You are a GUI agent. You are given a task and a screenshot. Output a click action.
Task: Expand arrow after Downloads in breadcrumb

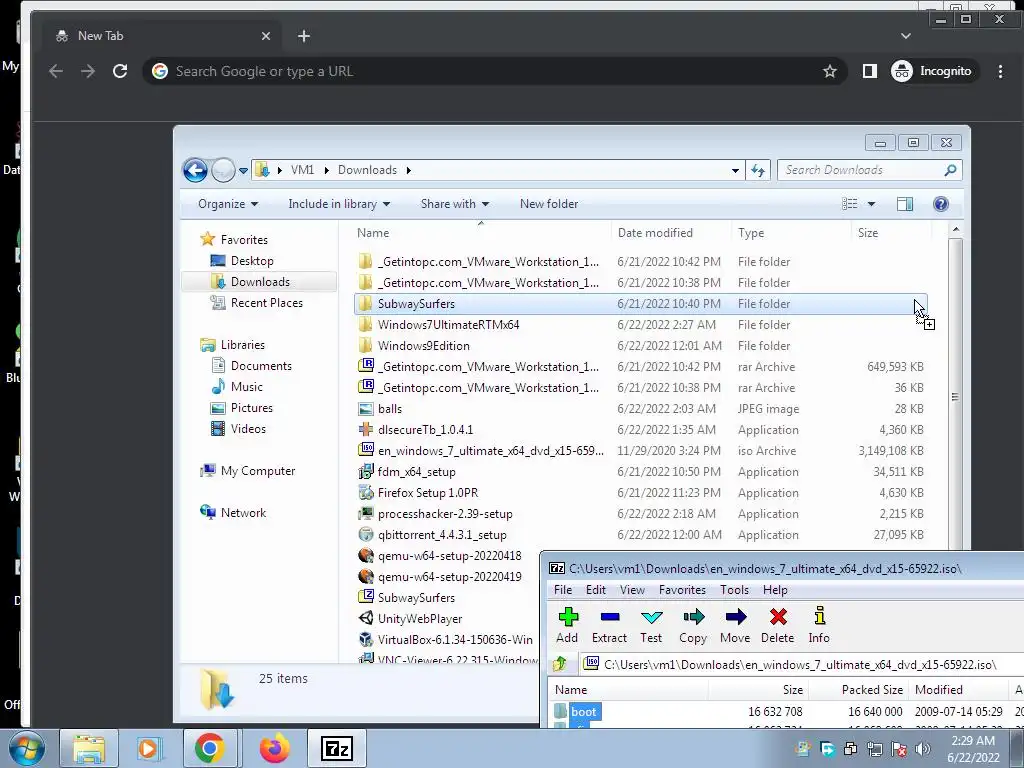[409, 170]
